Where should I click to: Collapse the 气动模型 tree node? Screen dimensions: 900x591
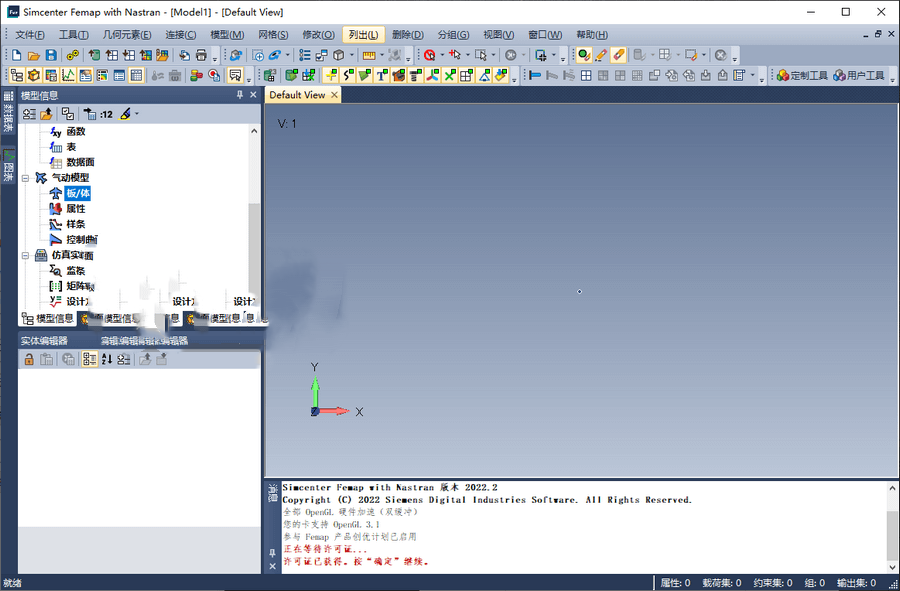(25, 178)
